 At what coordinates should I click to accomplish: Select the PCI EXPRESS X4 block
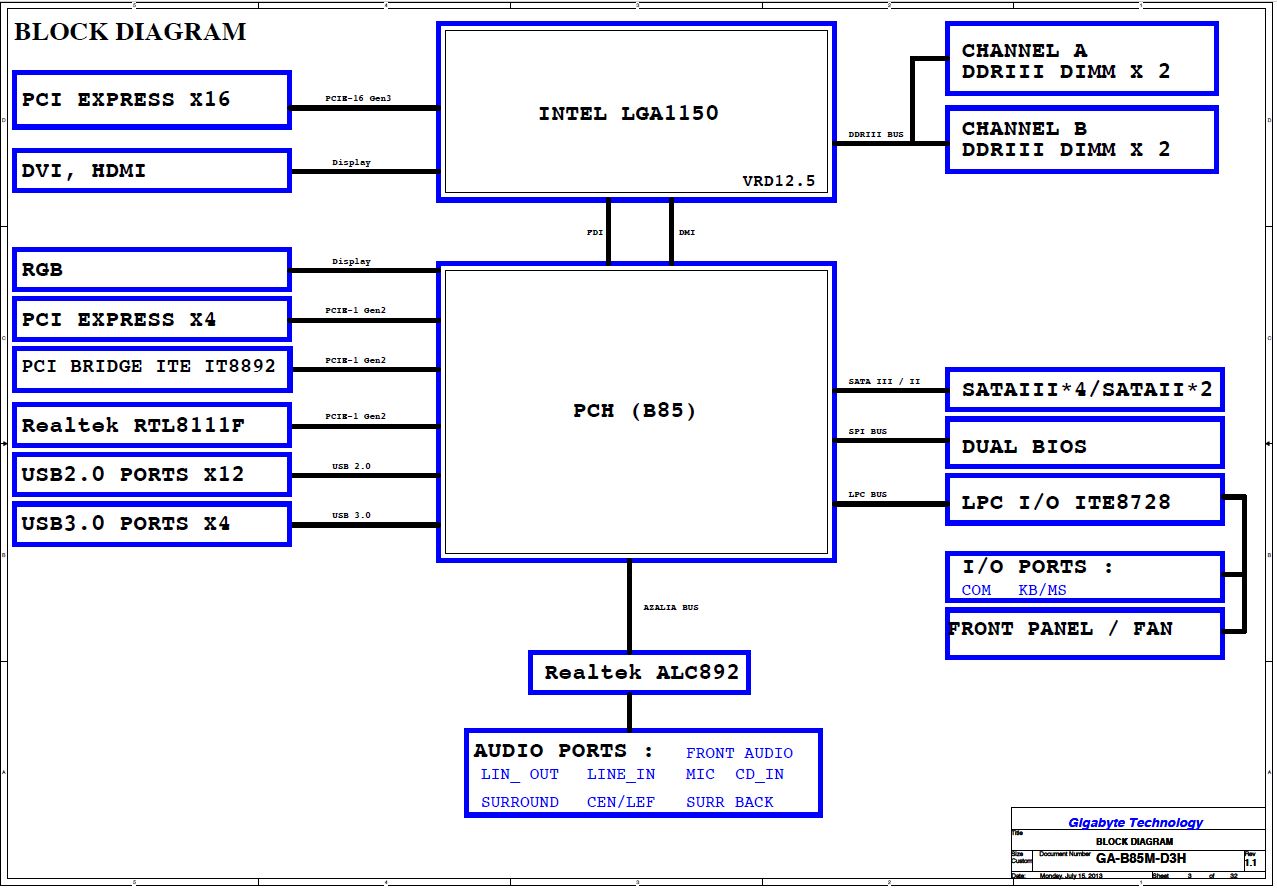[152, 320]
